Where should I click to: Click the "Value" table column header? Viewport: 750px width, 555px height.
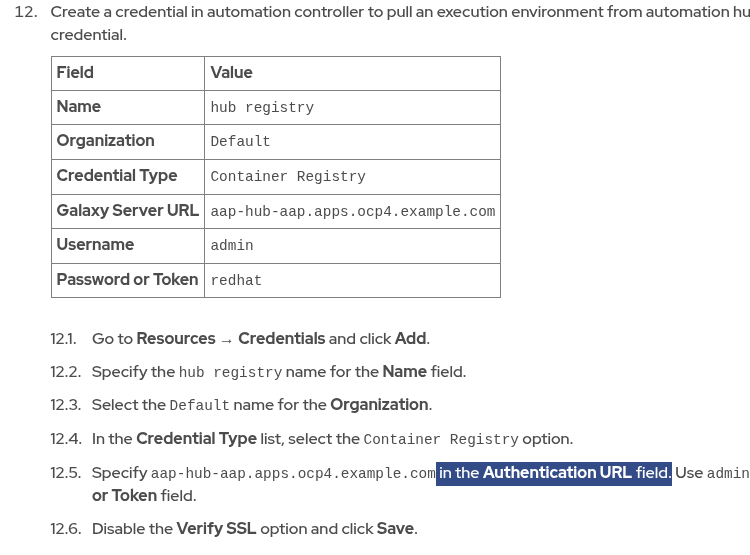(231, 73)
